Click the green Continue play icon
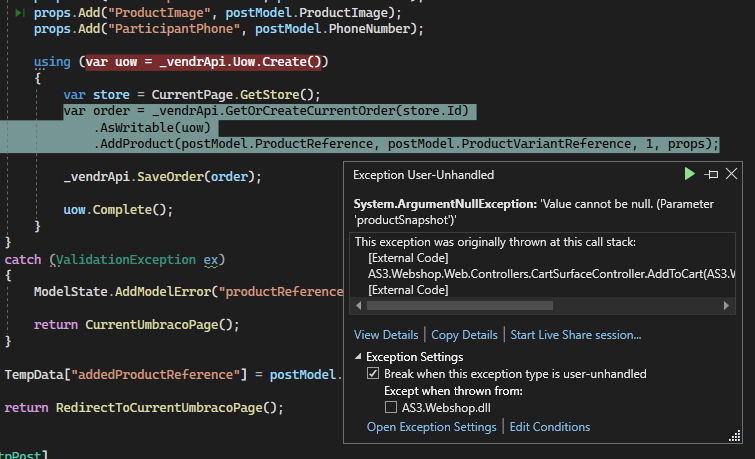Screen dimensions: 755x459 689,174
